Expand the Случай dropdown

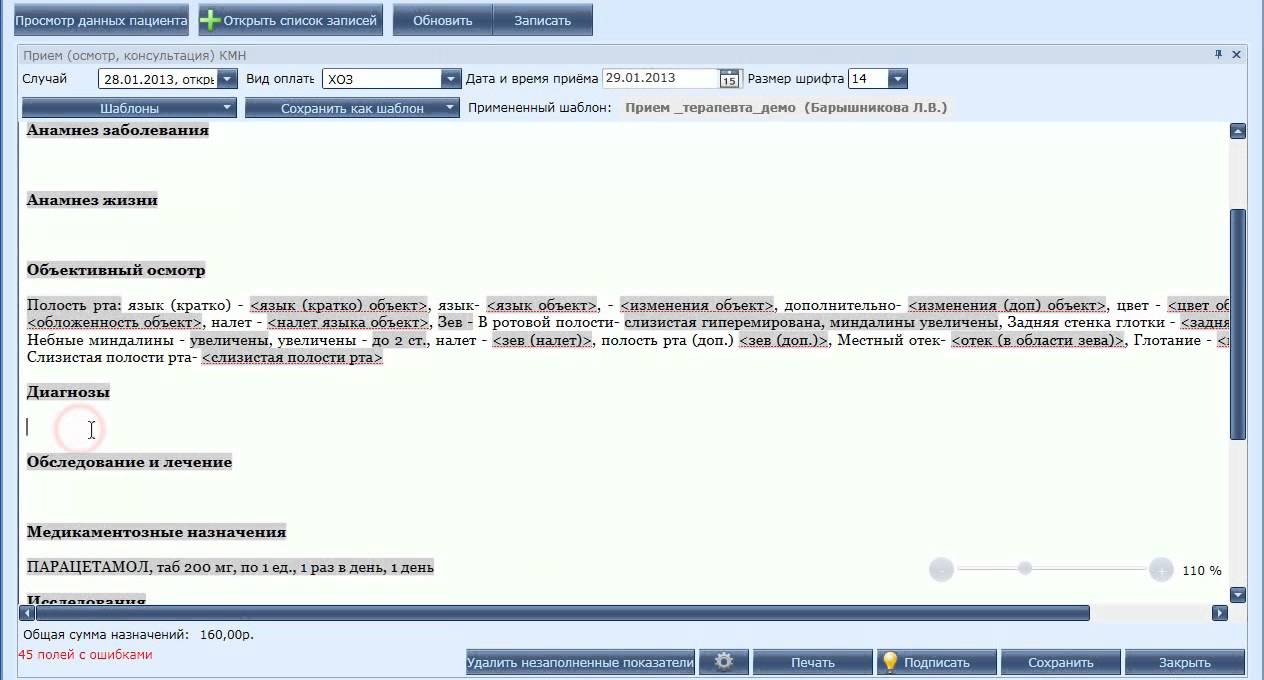coord(227,79)
